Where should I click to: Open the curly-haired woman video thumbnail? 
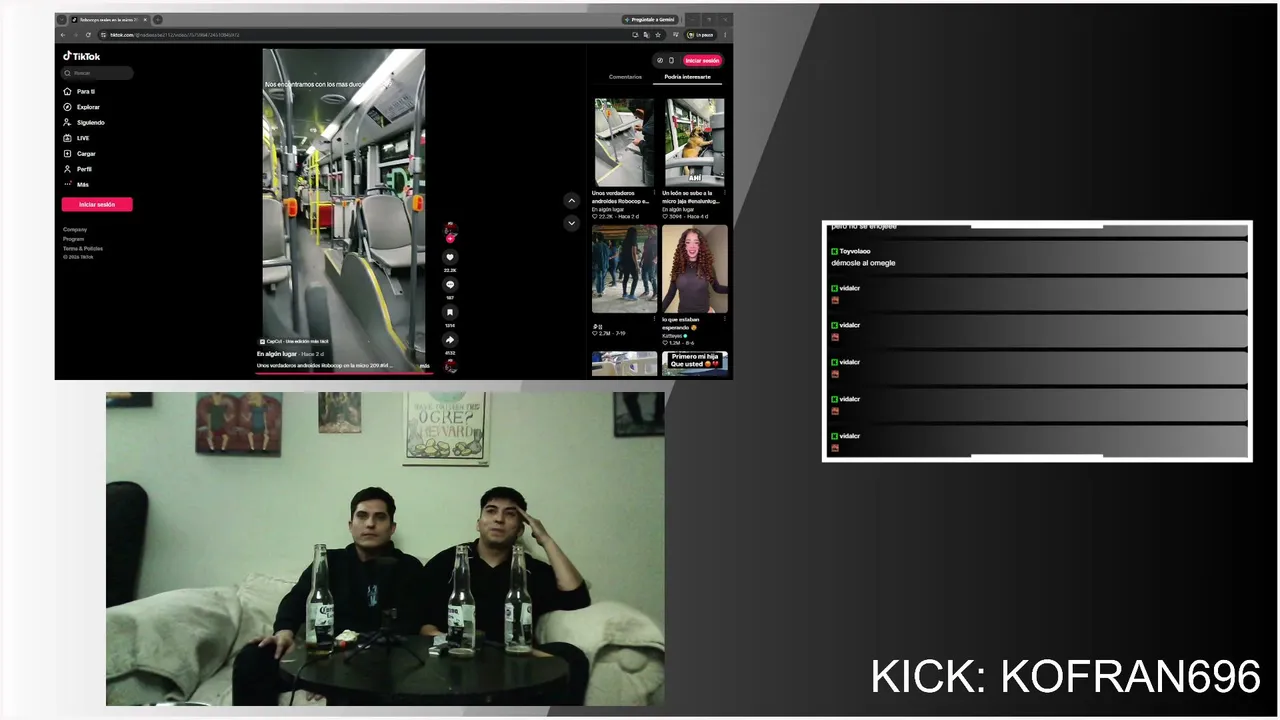coord(694,269)
